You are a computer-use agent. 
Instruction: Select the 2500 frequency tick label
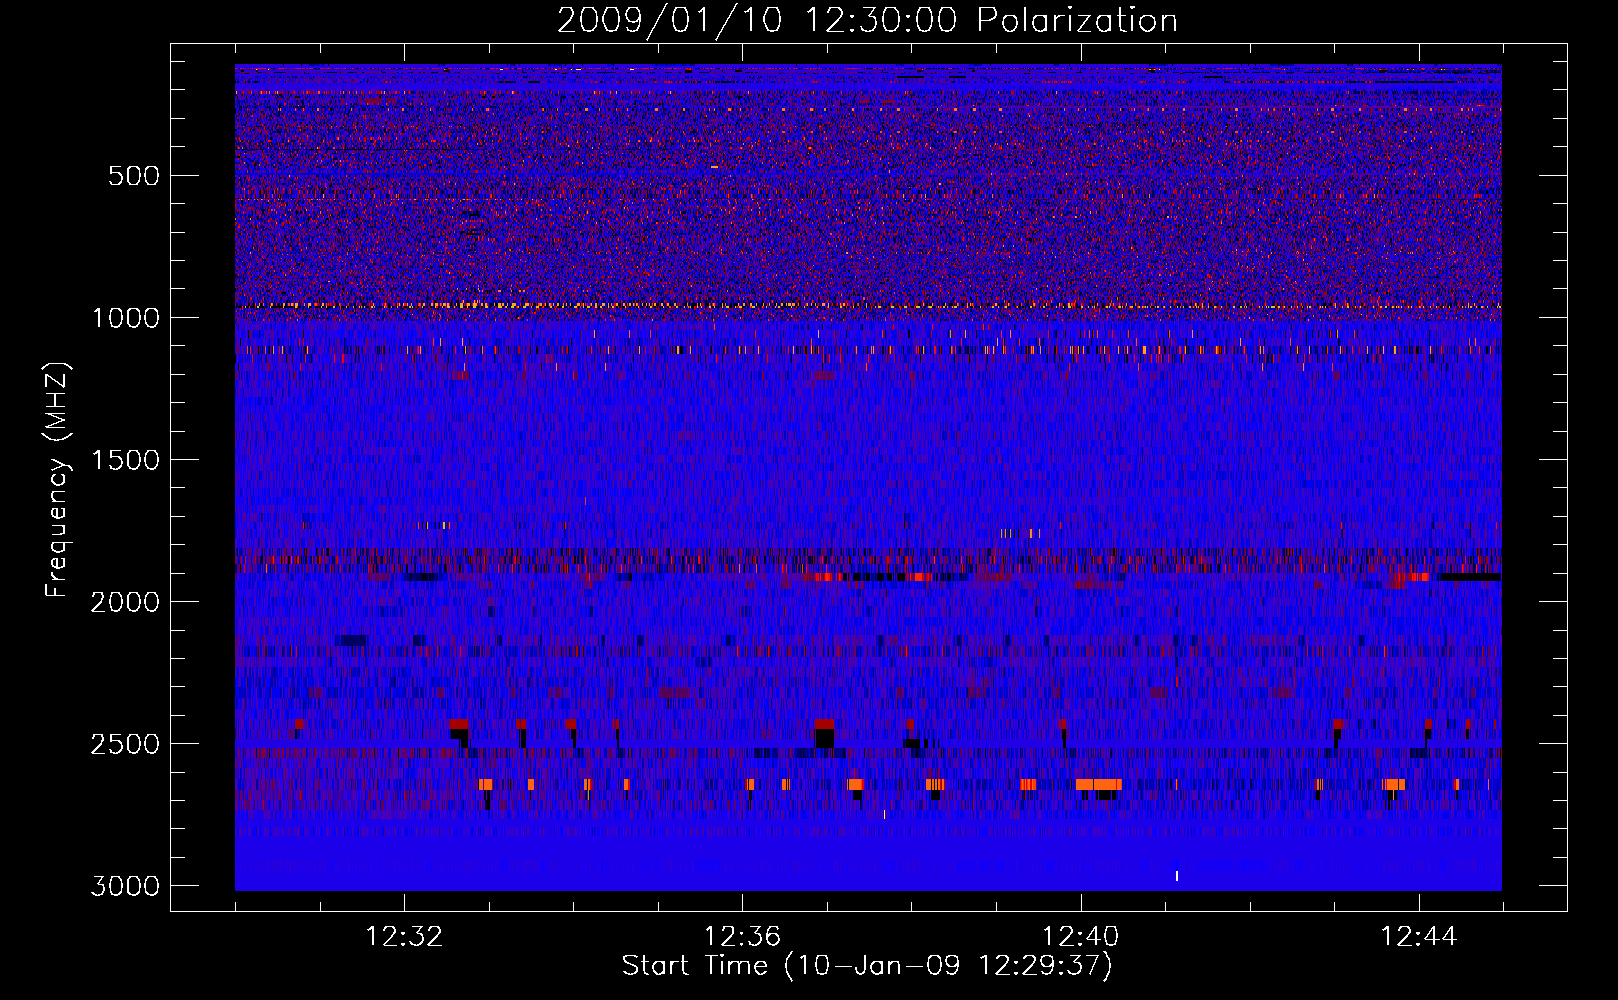point(125,744)
